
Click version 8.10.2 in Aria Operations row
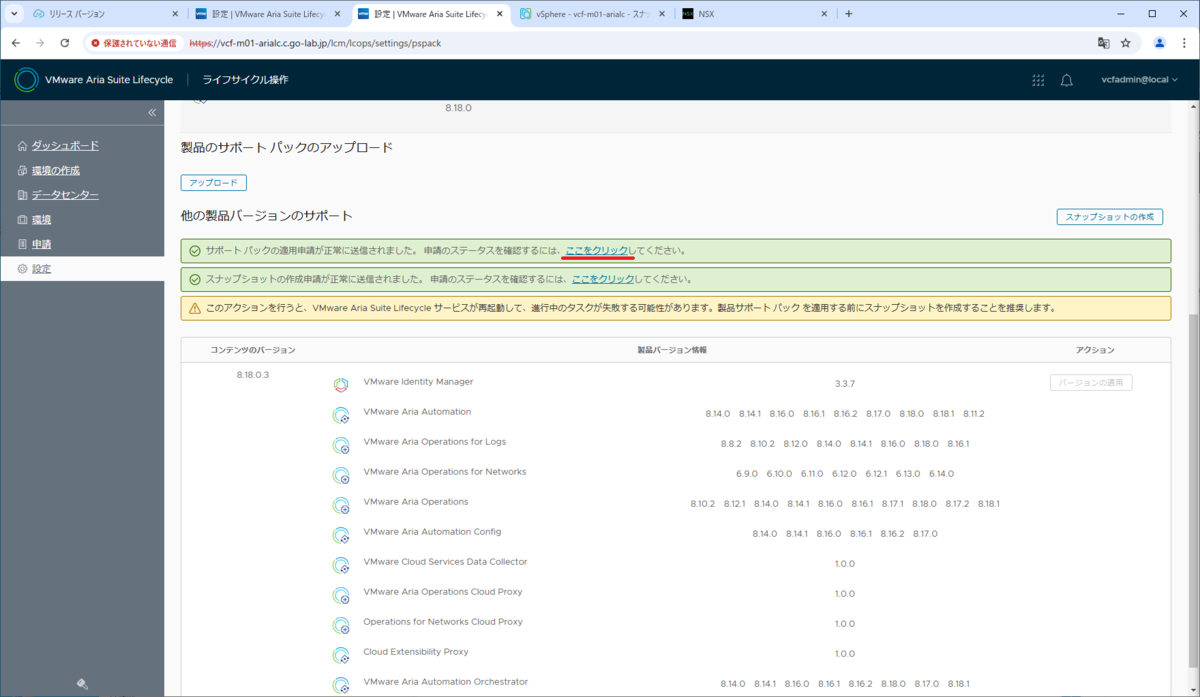tap(703, 504)
